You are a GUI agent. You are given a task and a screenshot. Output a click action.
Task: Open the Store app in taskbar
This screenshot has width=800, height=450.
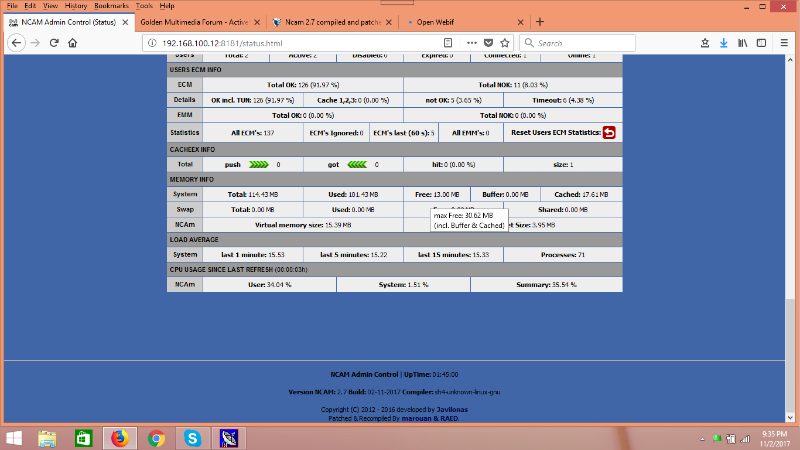pyautogui.click(x=84, y=438)
